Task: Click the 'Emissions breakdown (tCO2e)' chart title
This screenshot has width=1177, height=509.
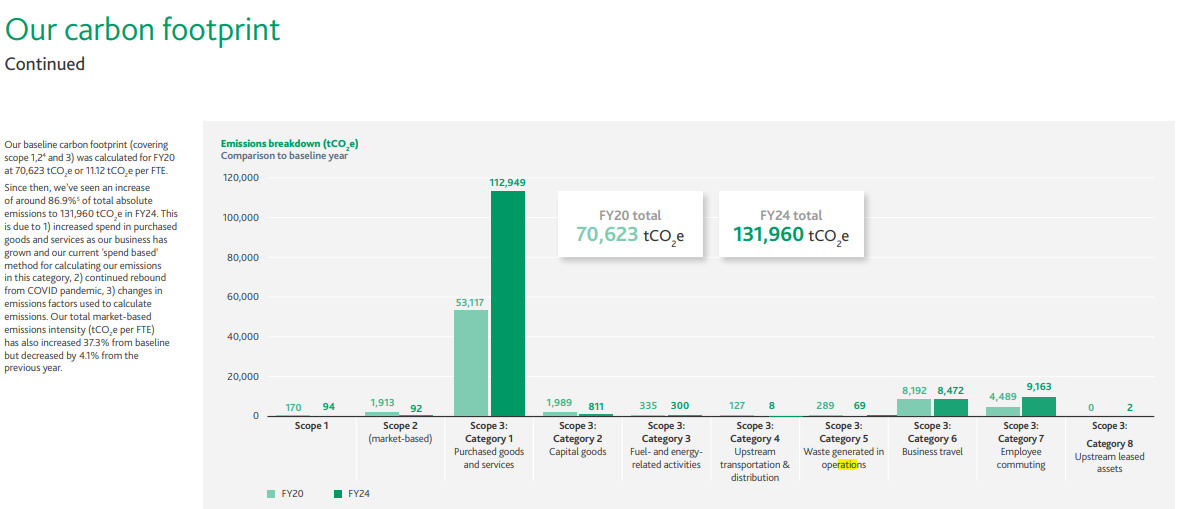Action: (289, 143)
